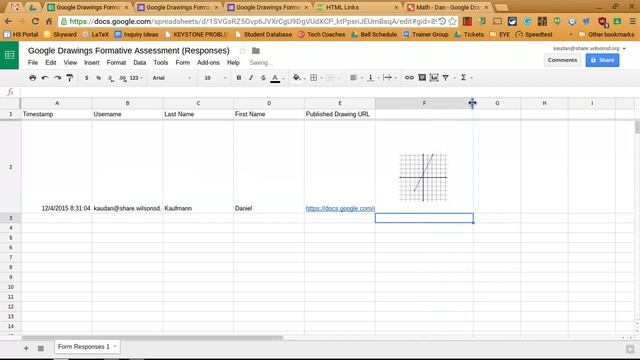640x360 pixels.
Task: Go back in browser
Action: click(x=8, y=21)
